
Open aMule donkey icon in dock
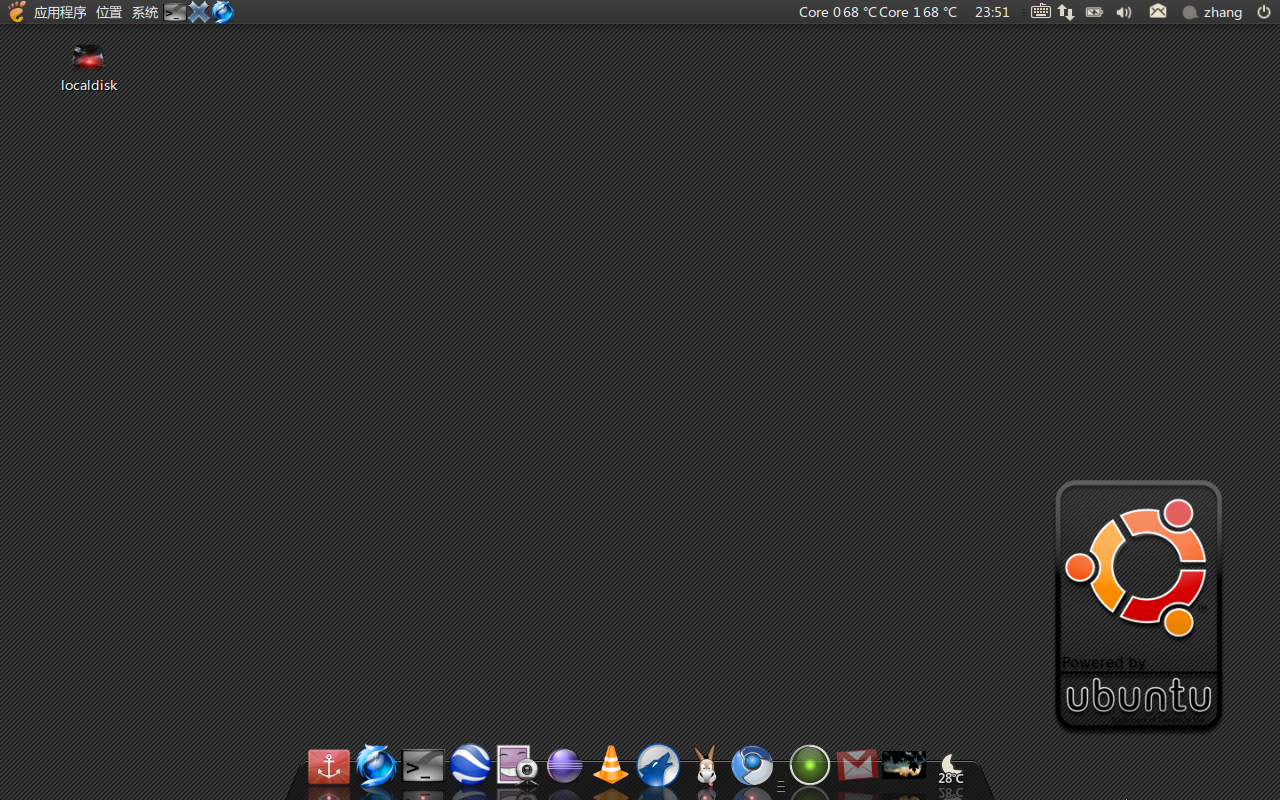click(706, 766)
